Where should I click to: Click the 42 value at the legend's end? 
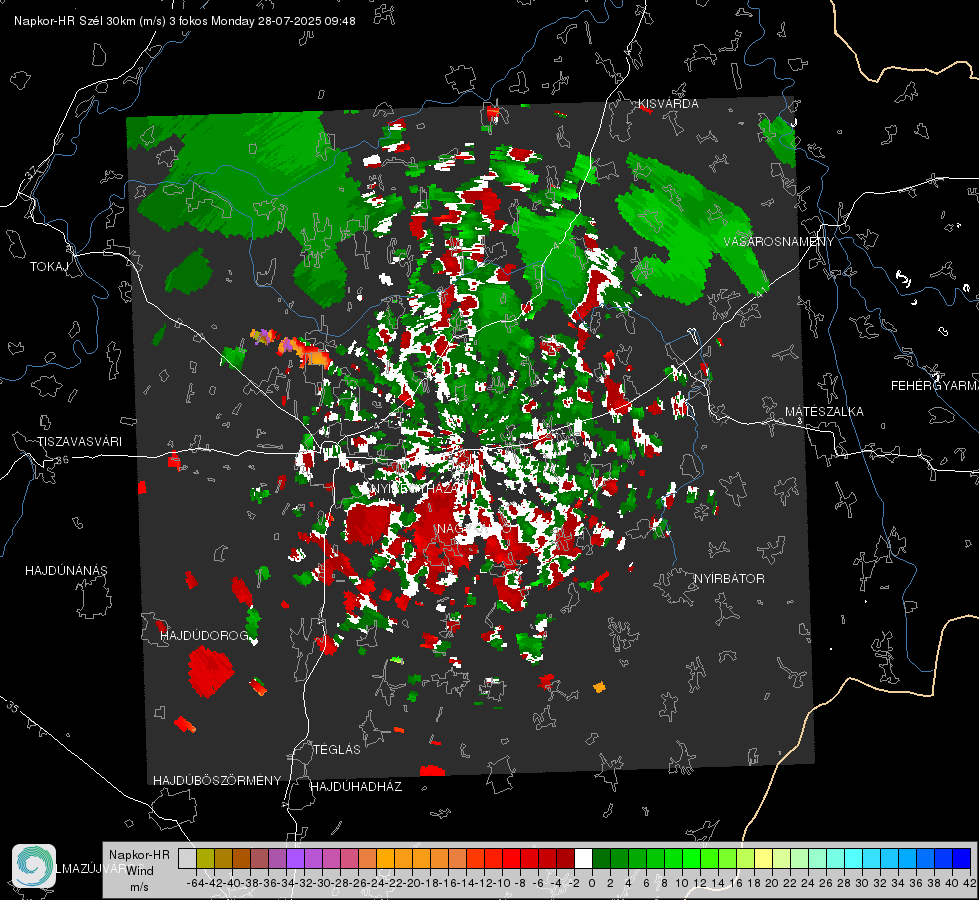(x=970, y=883)
